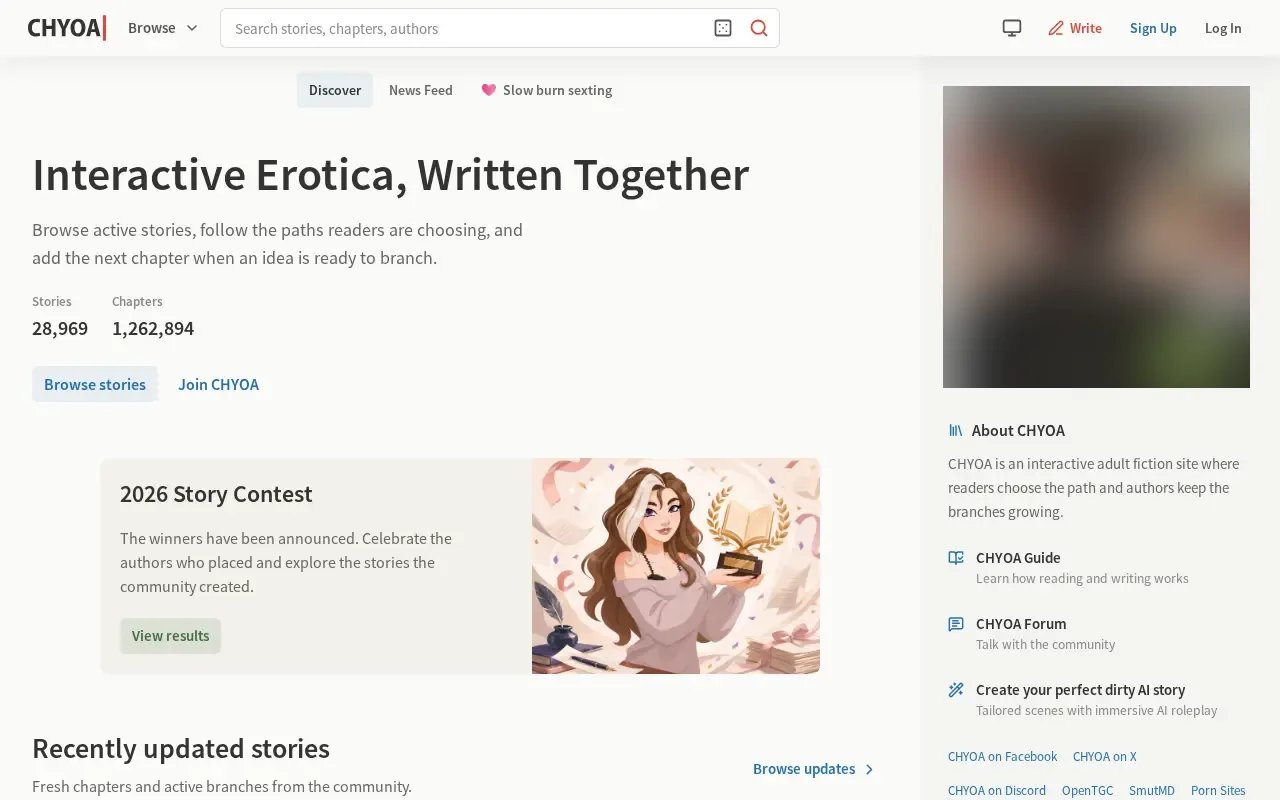Click the blurred sidebar advertisement image
The width and height of the screenshot is (1280, 800).
pyautogui.click(x=1096, y=237)
